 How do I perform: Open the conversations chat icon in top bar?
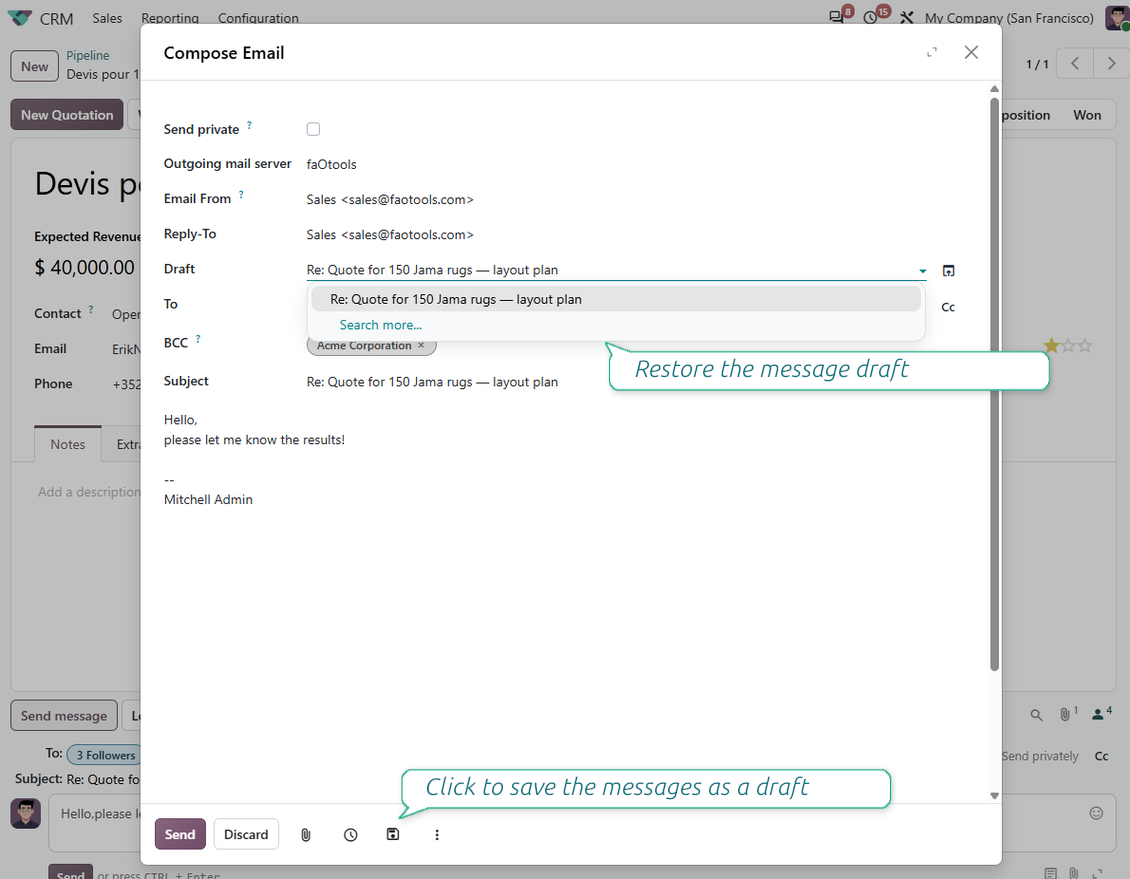tap(836, 17)
